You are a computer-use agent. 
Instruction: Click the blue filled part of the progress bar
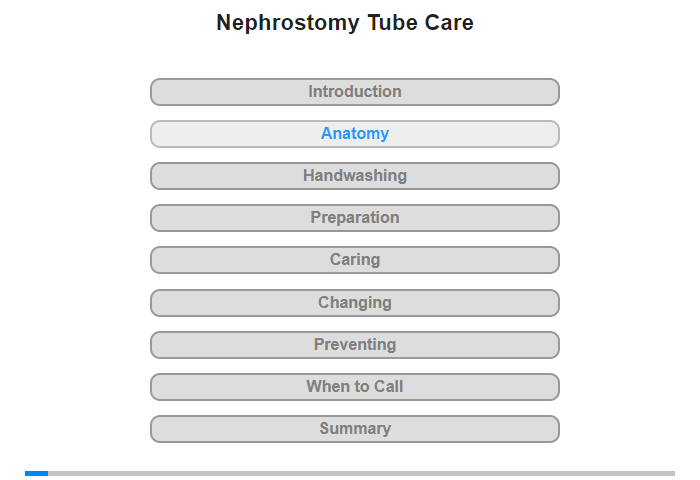pos(37,473)
